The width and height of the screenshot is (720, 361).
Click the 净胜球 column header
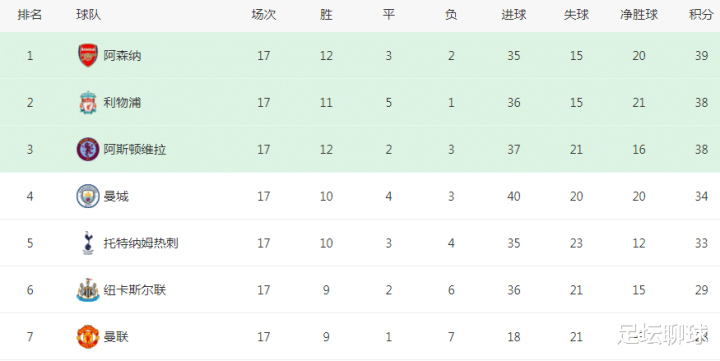(639, 15)
